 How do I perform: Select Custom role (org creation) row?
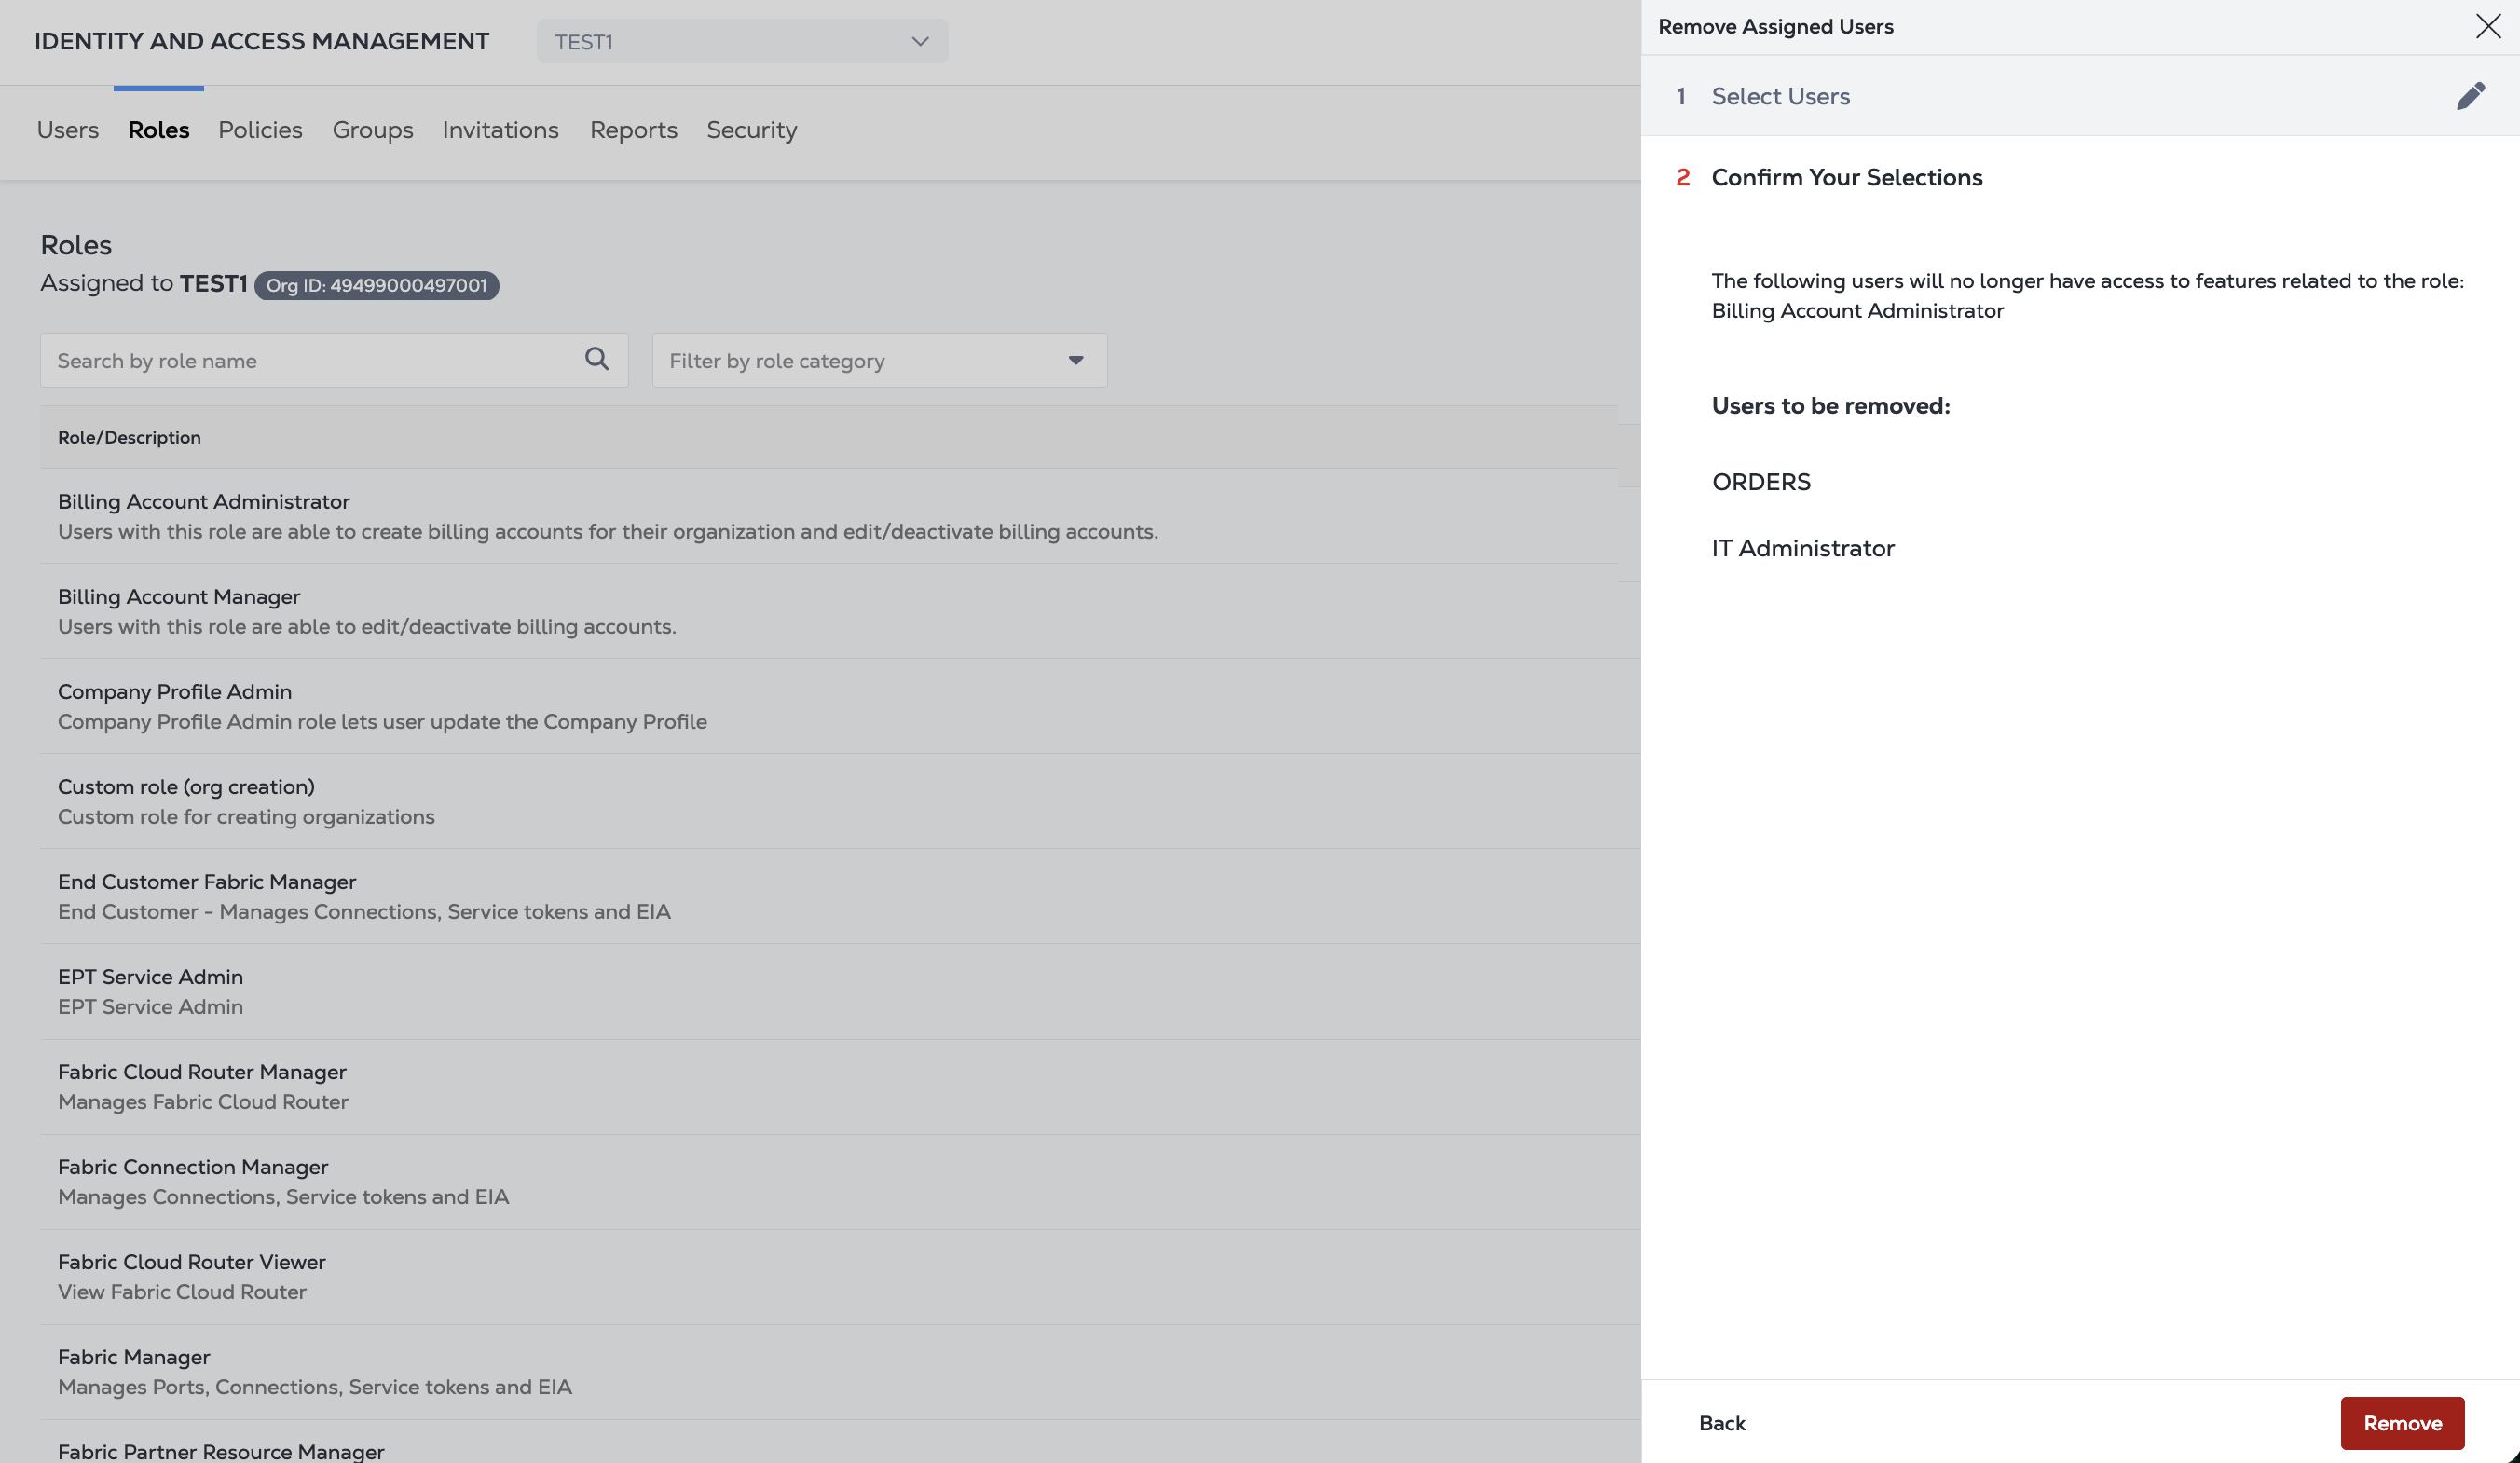coord(840,801)
